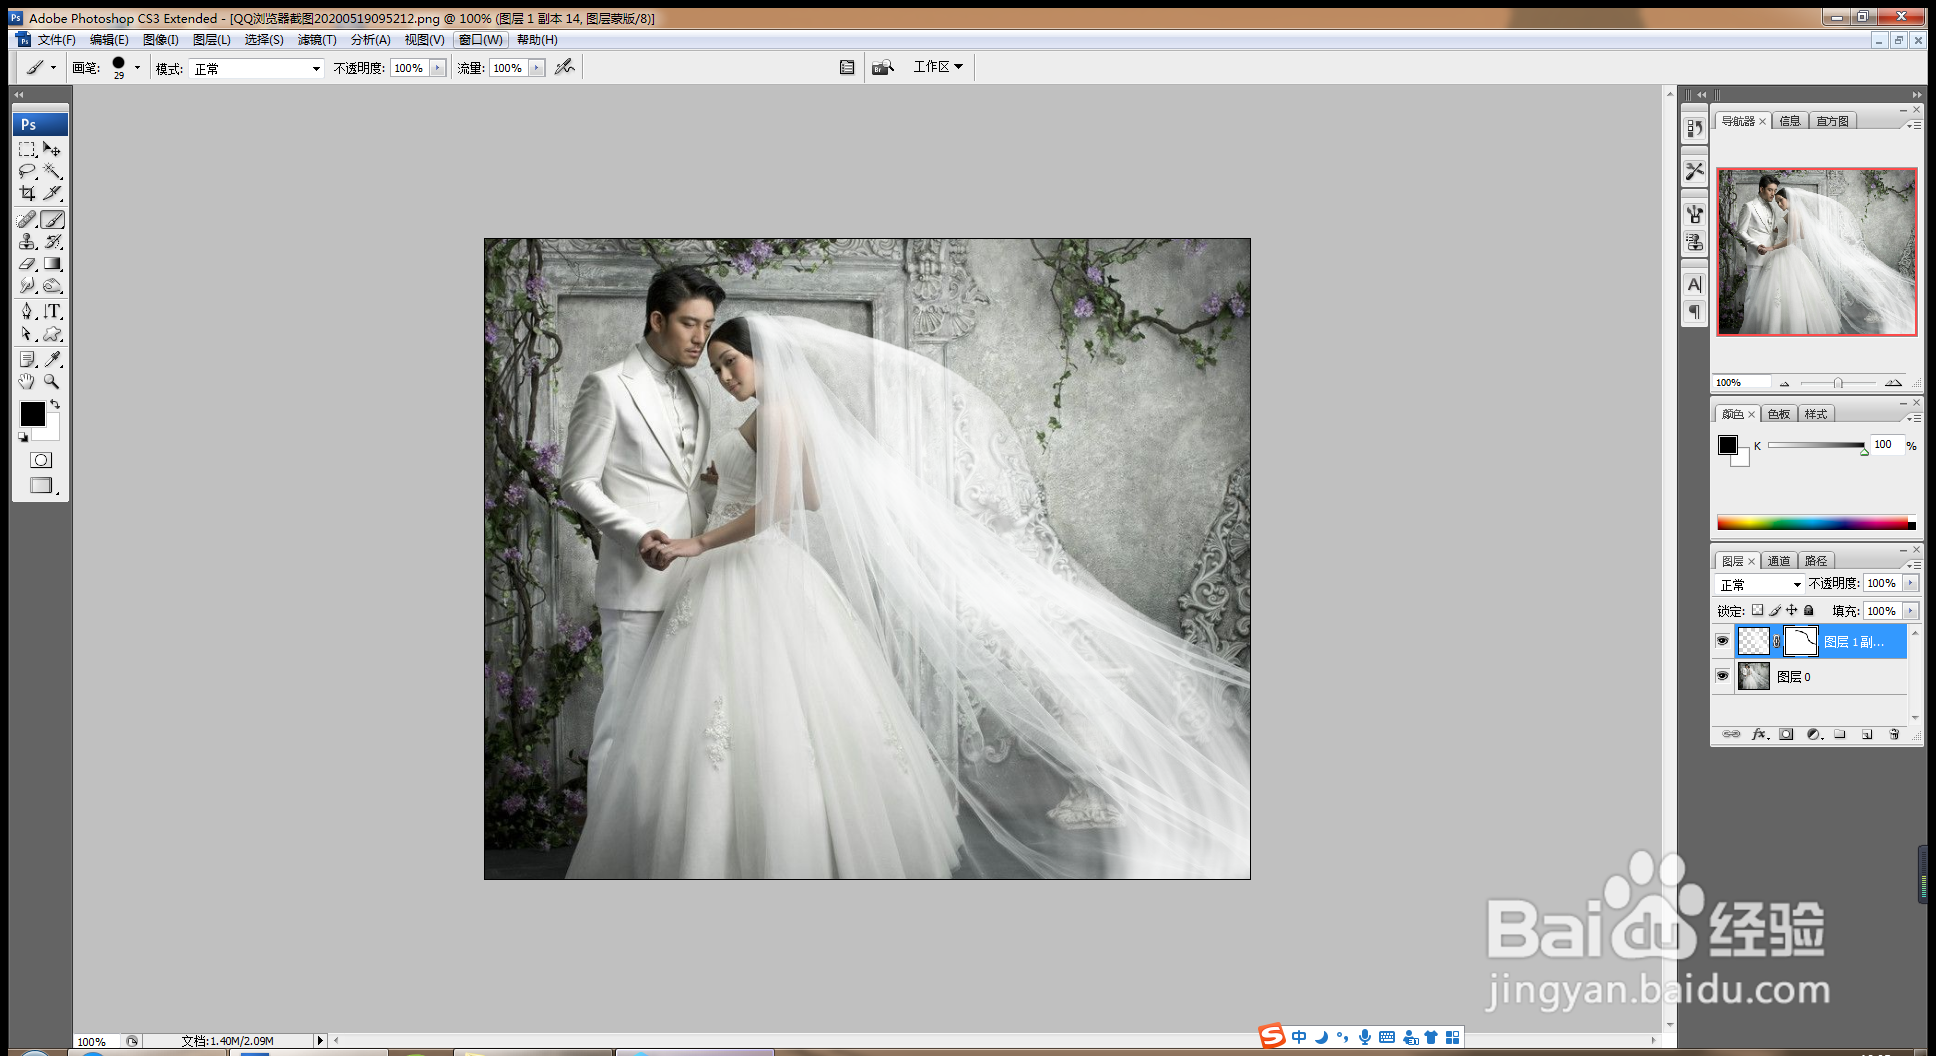Screen dimensions: 1936x1056
Task: Open the 图像(I) menu
Action: (x=160, y=40)
